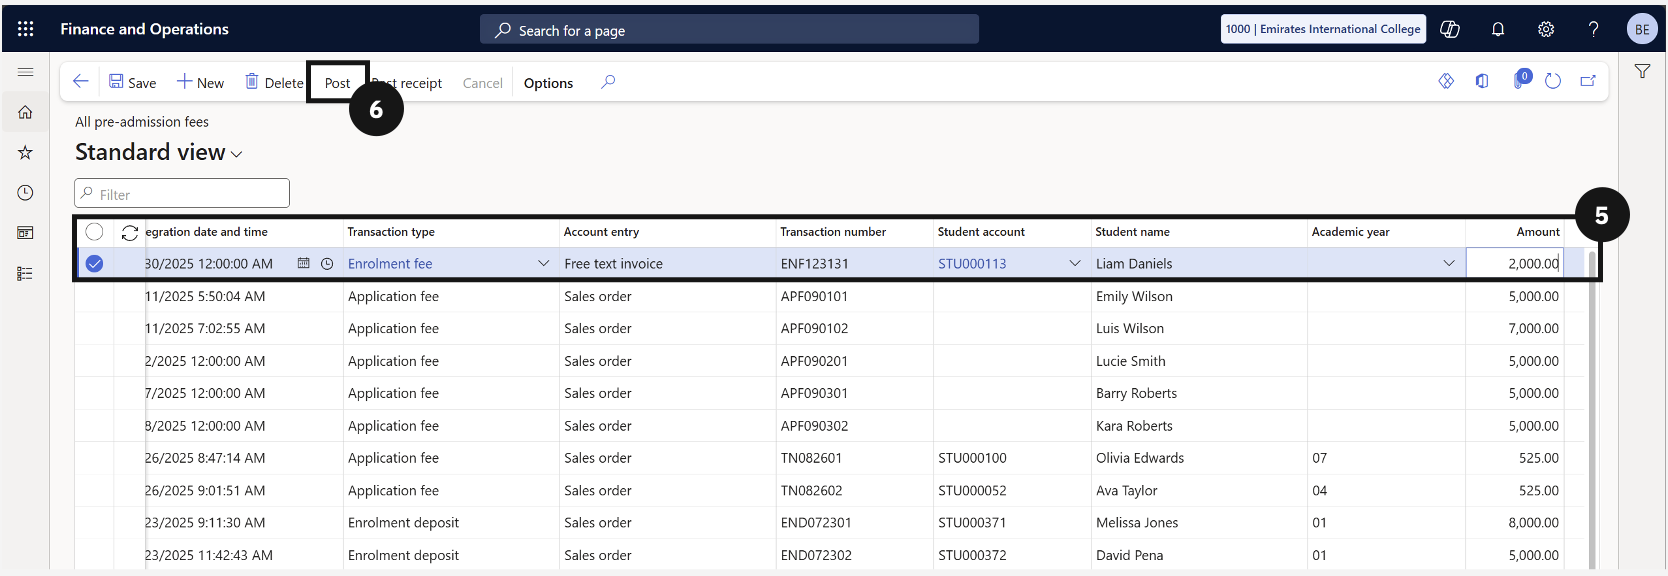Click the vertical grid scrollbar

tap(1591, 410)
